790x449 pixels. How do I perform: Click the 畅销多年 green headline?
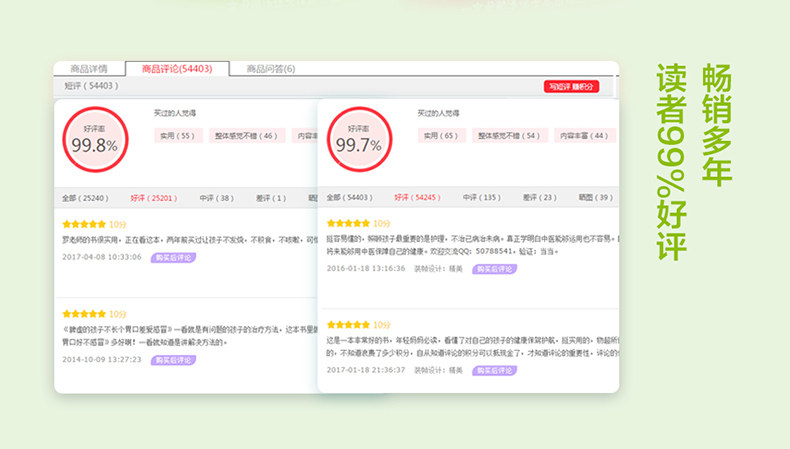coord(717,123)
